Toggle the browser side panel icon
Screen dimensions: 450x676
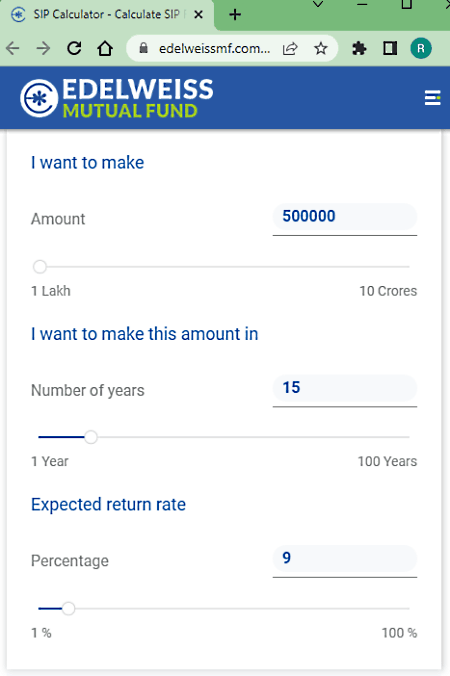pyautogui.click(x=390, y=48)
